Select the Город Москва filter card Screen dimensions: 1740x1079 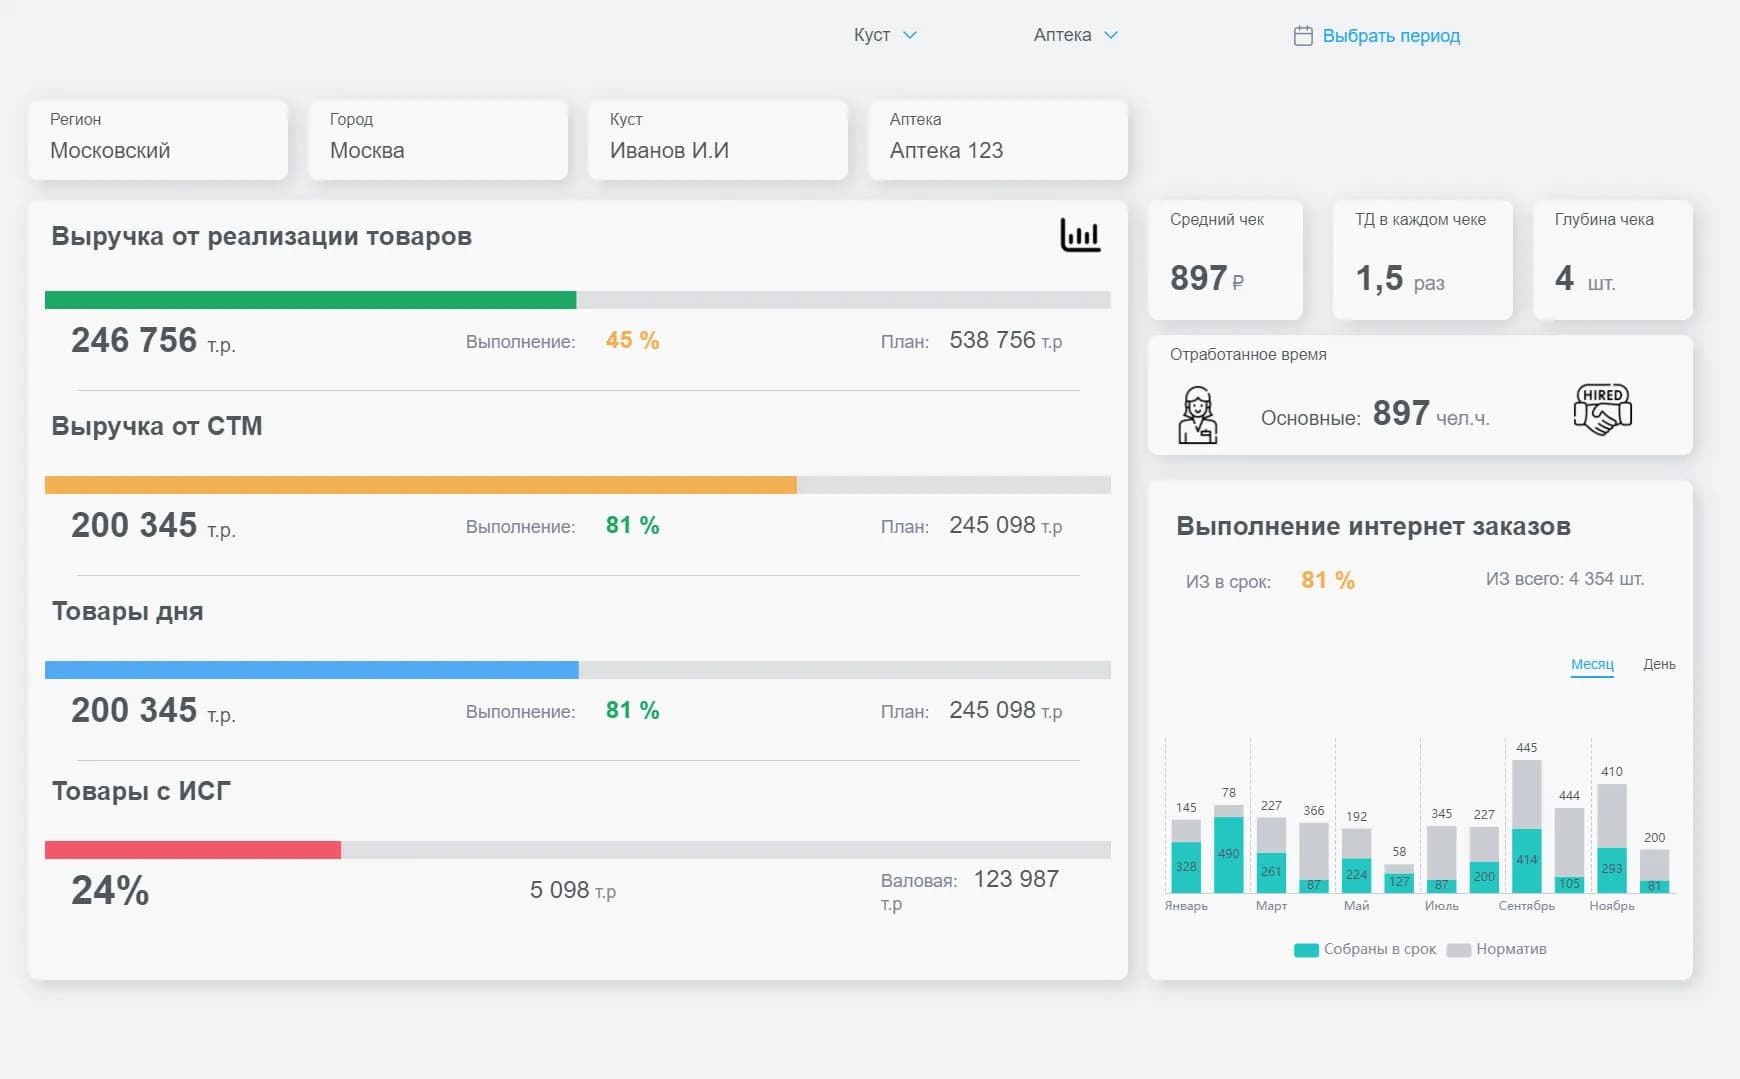click(438, 140)
